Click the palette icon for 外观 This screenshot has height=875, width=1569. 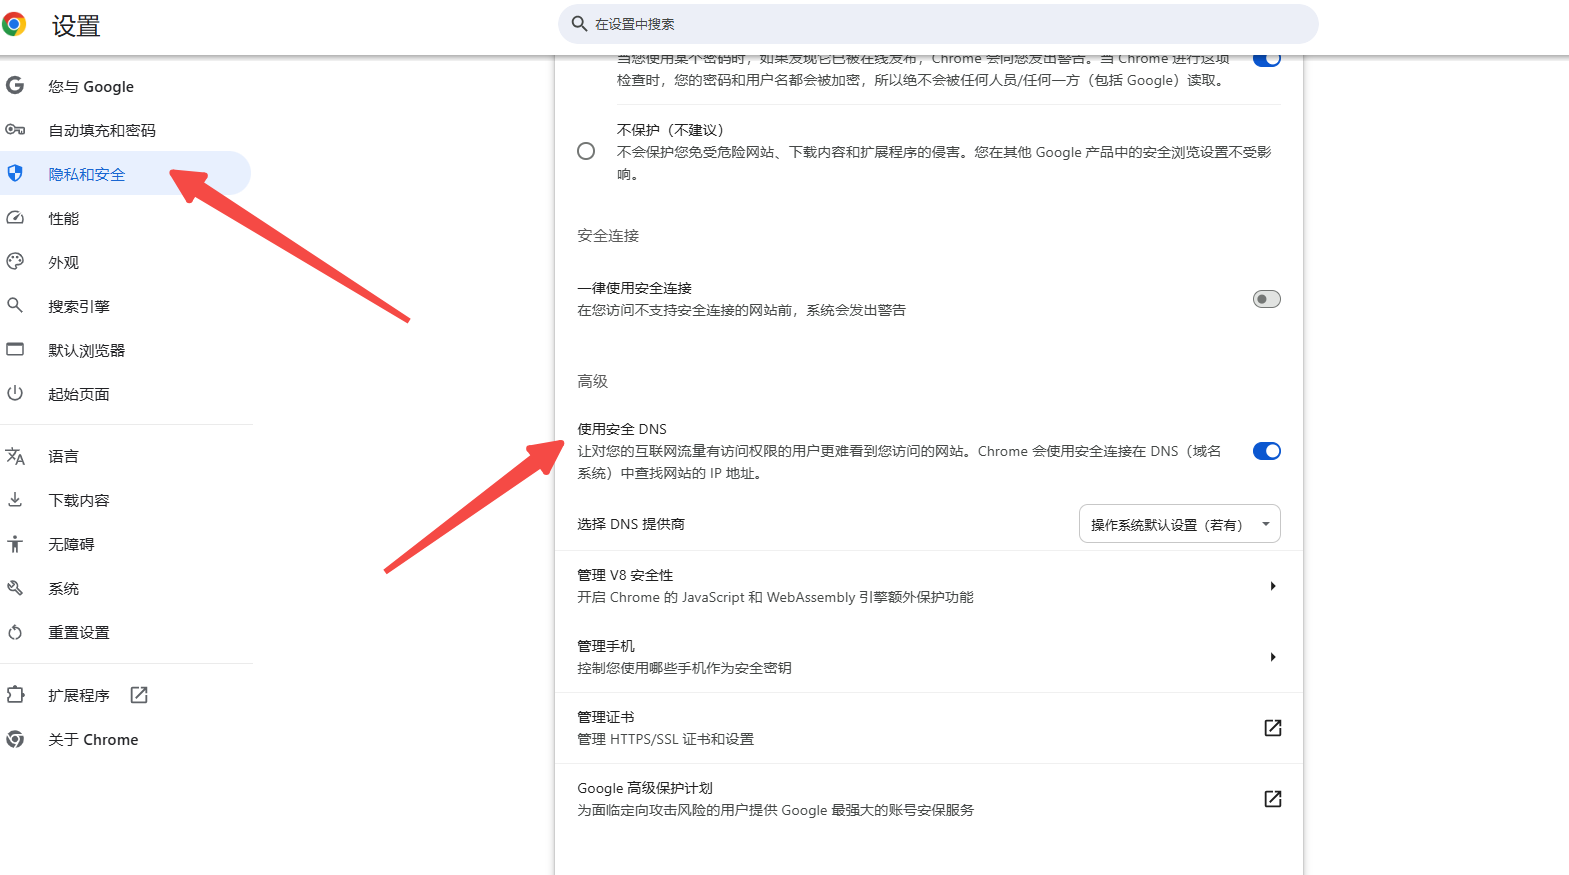point(15,261)
